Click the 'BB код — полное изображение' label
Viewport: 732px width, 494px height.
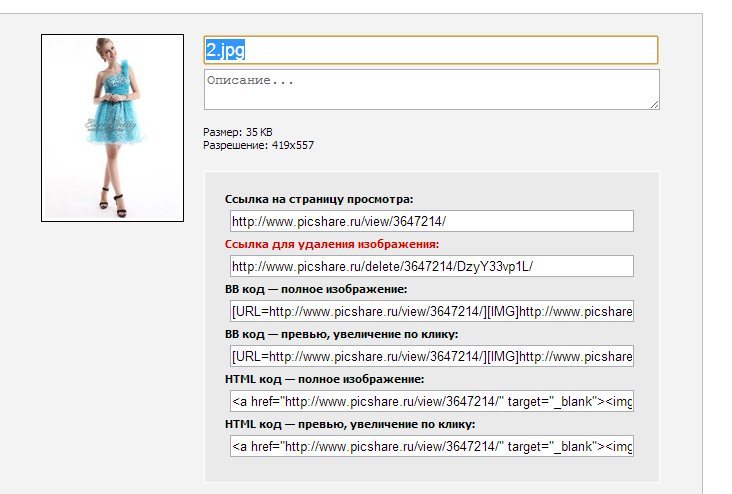point(316,289)
